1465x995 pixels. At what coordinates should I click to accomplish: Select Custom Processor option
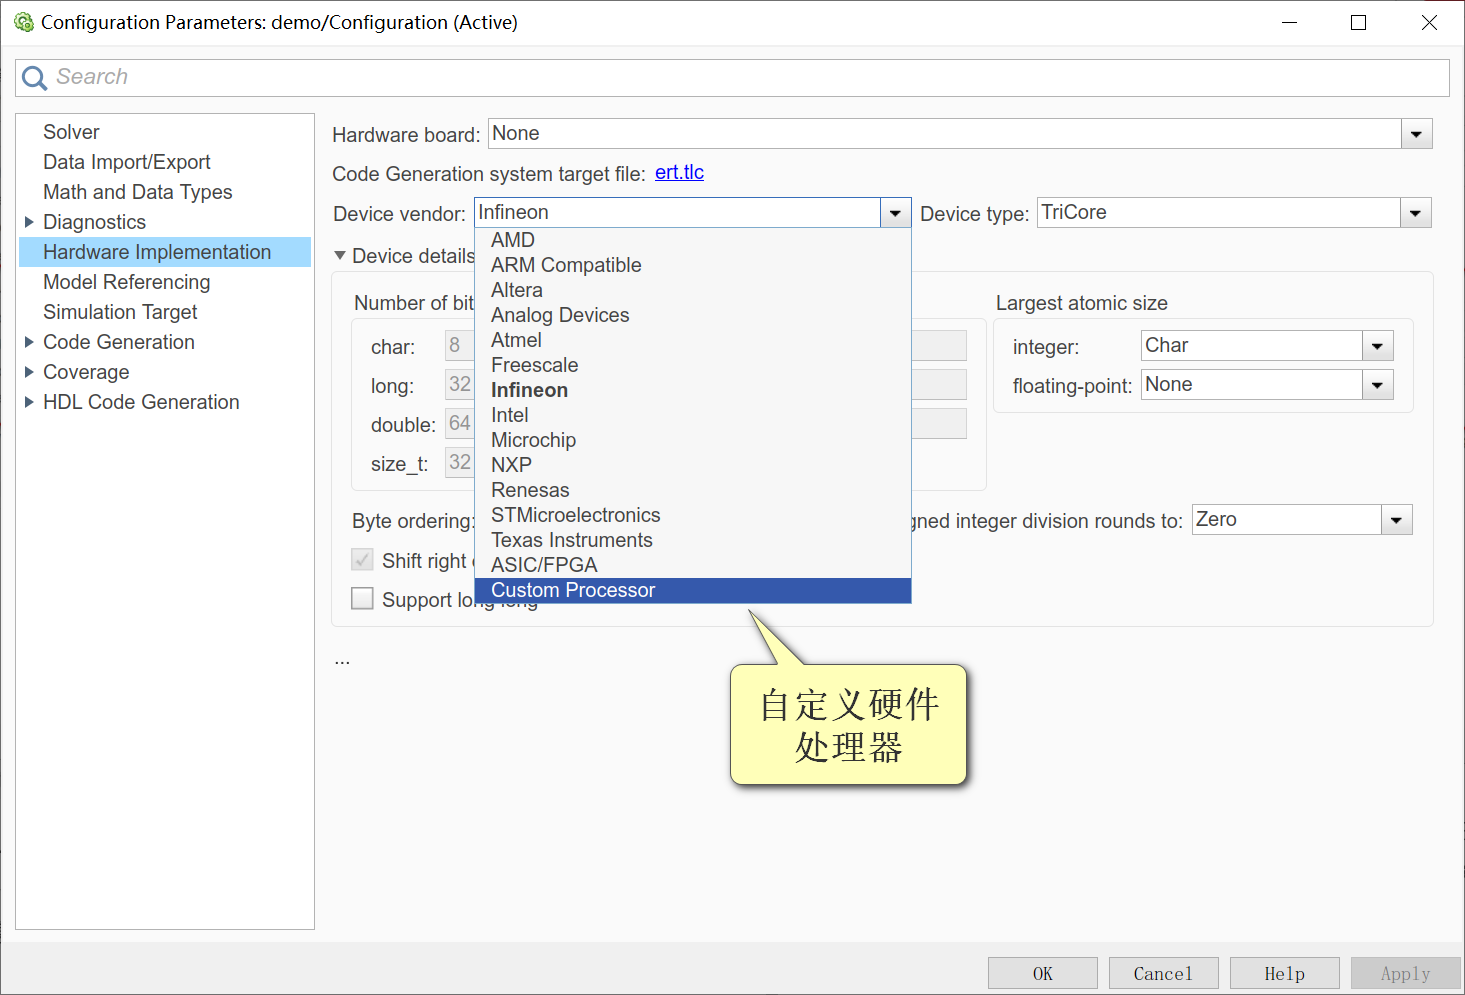[x=693, y=590]
